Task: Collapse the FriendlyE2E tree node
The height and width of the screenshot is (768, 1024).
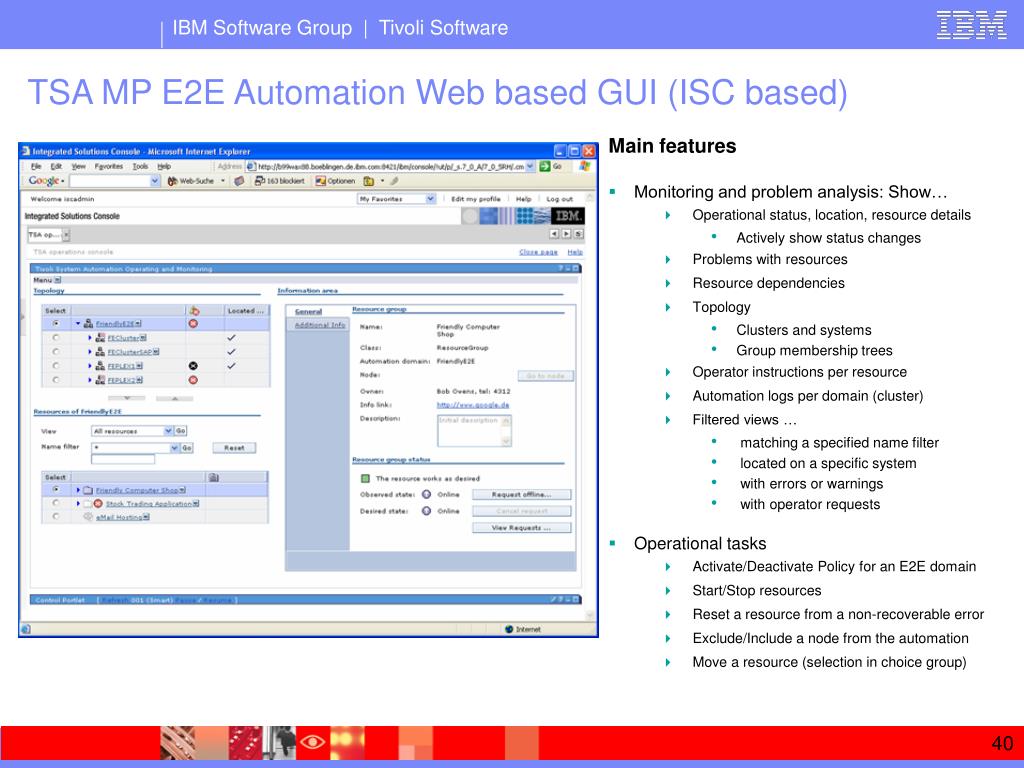Action: click(78, 323)
